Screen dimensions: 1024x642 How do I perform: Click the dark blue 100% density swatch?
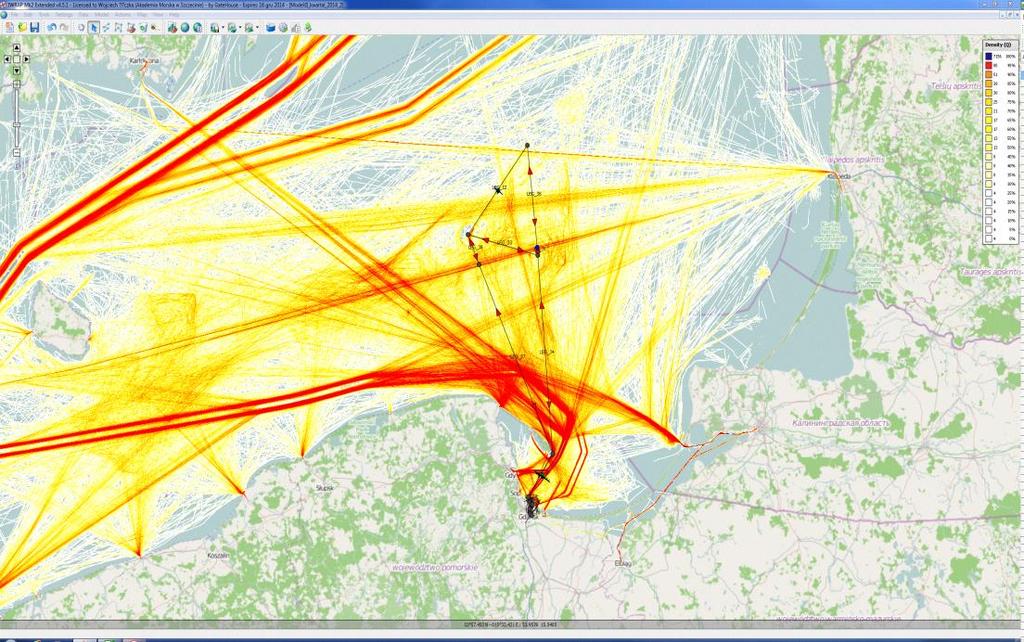click(989, 57)
